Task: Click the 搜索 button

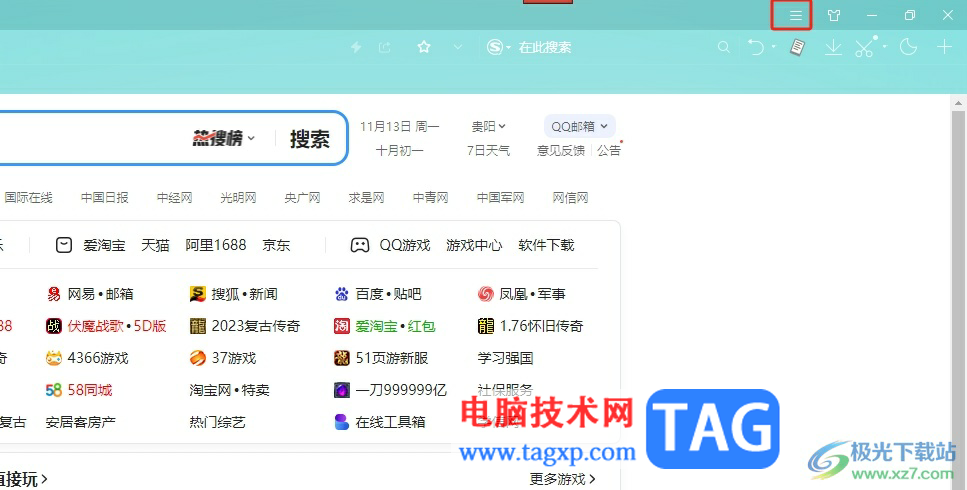Action: [310, 139]
